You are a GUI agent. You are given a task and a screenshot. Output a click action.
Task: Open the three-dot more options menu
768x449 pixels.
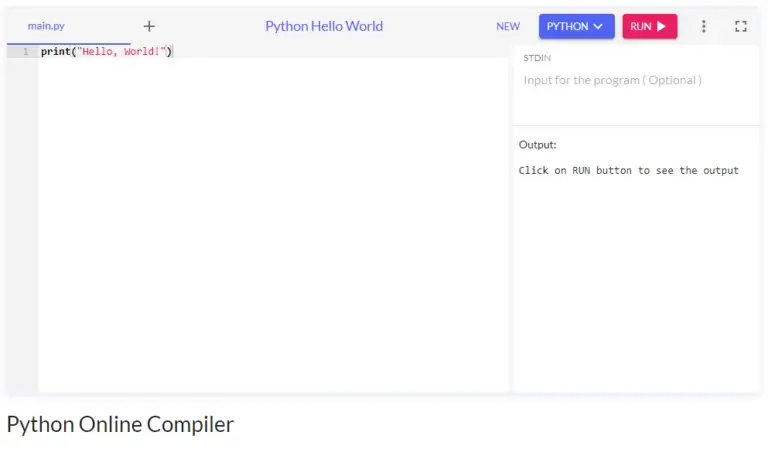coord(703,26)
